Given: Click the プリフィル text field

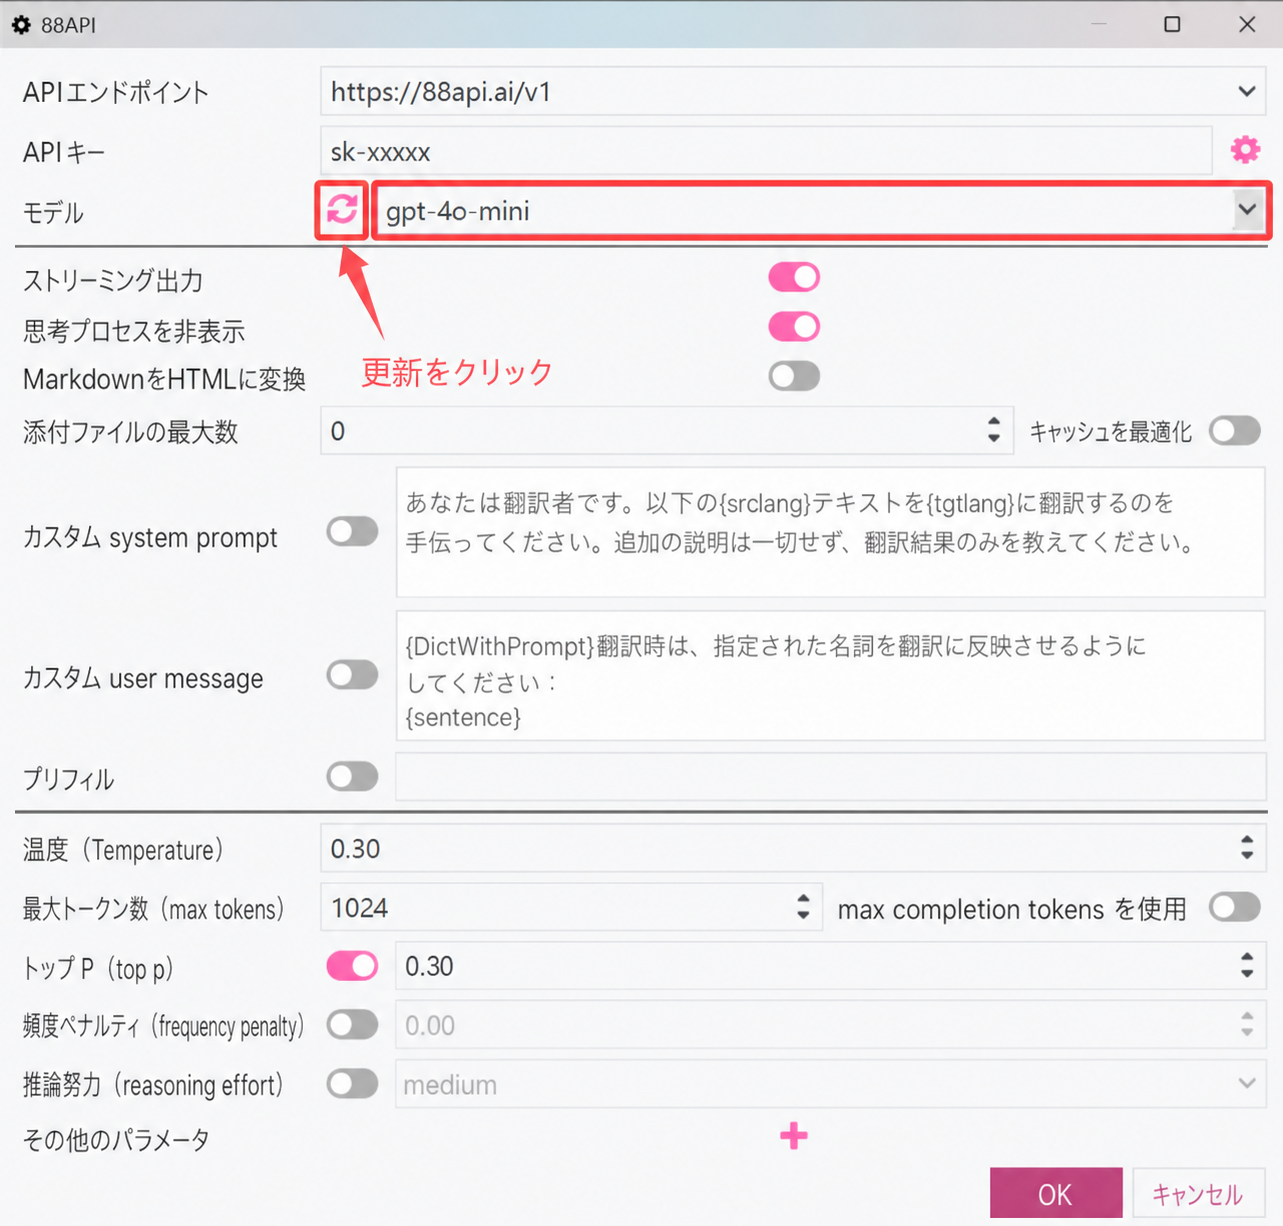Looking at the screenshot, I should (831, 777).
